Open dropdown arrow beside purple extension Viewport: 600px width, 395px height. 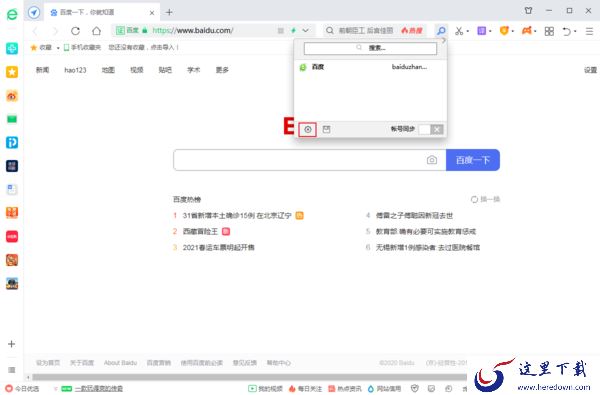coord(491,31)
